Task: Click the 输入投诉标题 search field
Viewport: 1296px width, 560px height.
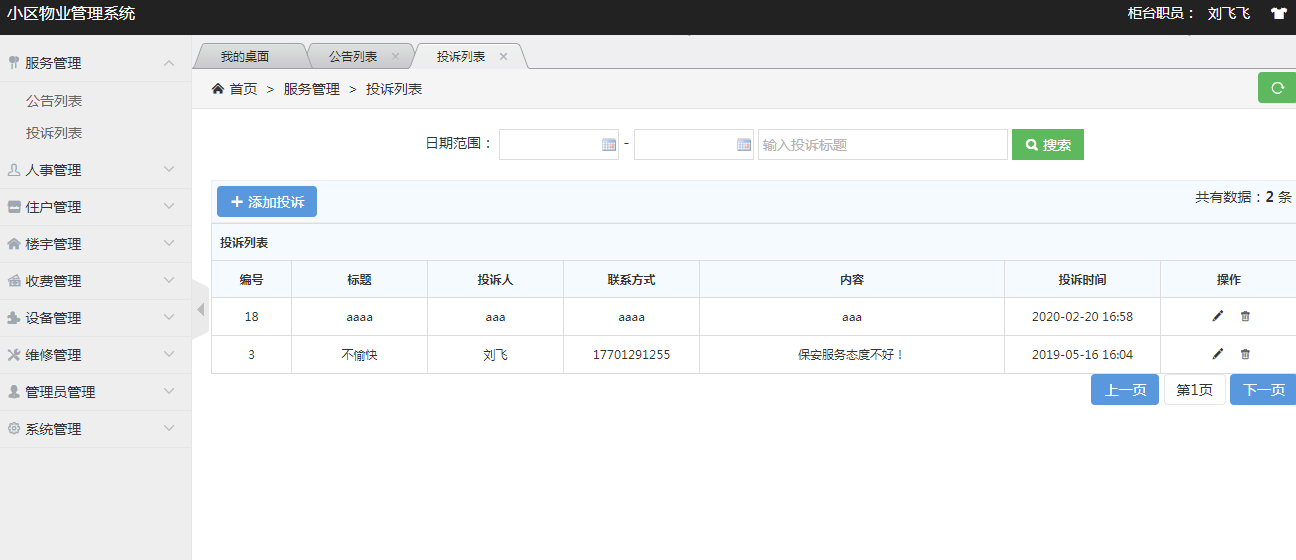Action: [882, 145]
